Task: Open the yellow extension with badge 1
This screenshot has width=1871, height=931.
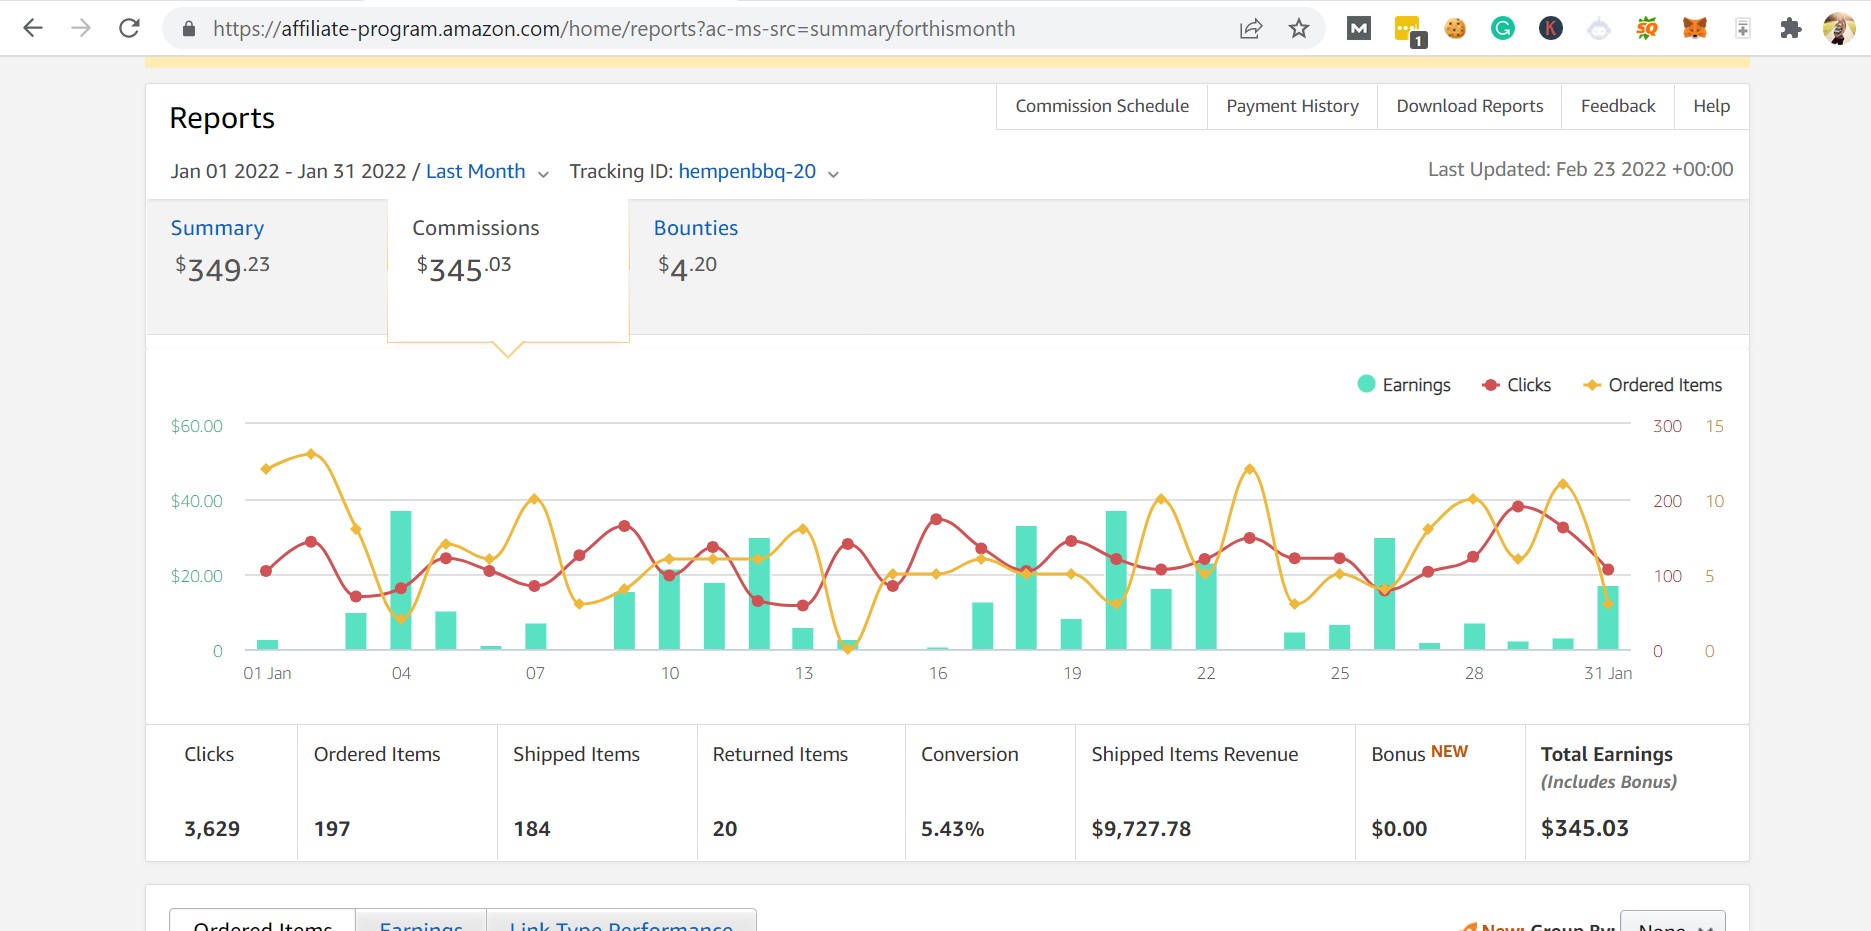Action: pos(1408,31)
